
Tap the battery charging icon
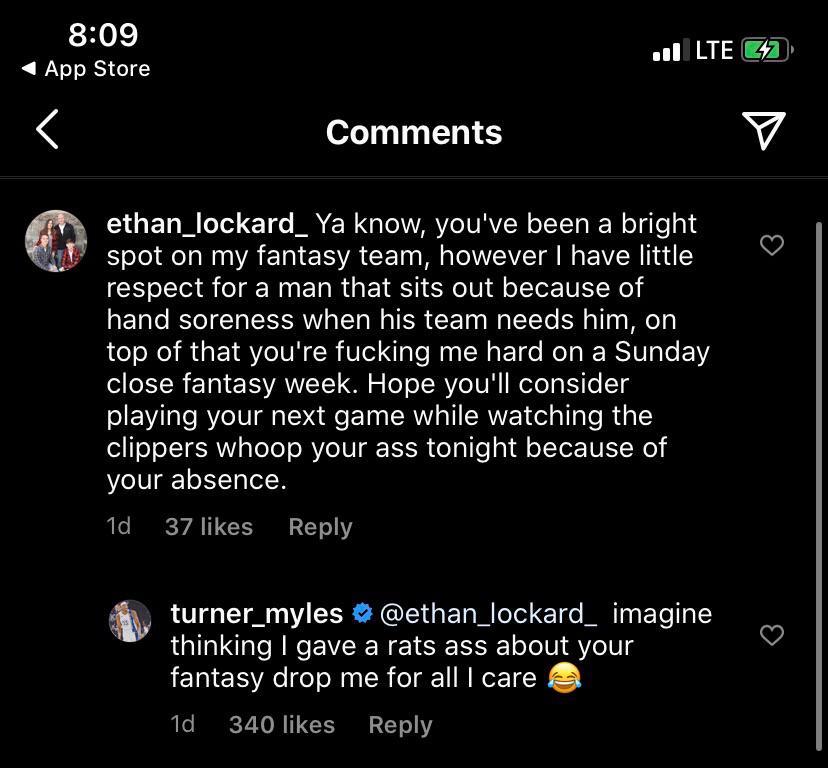[x=766, y=50]
